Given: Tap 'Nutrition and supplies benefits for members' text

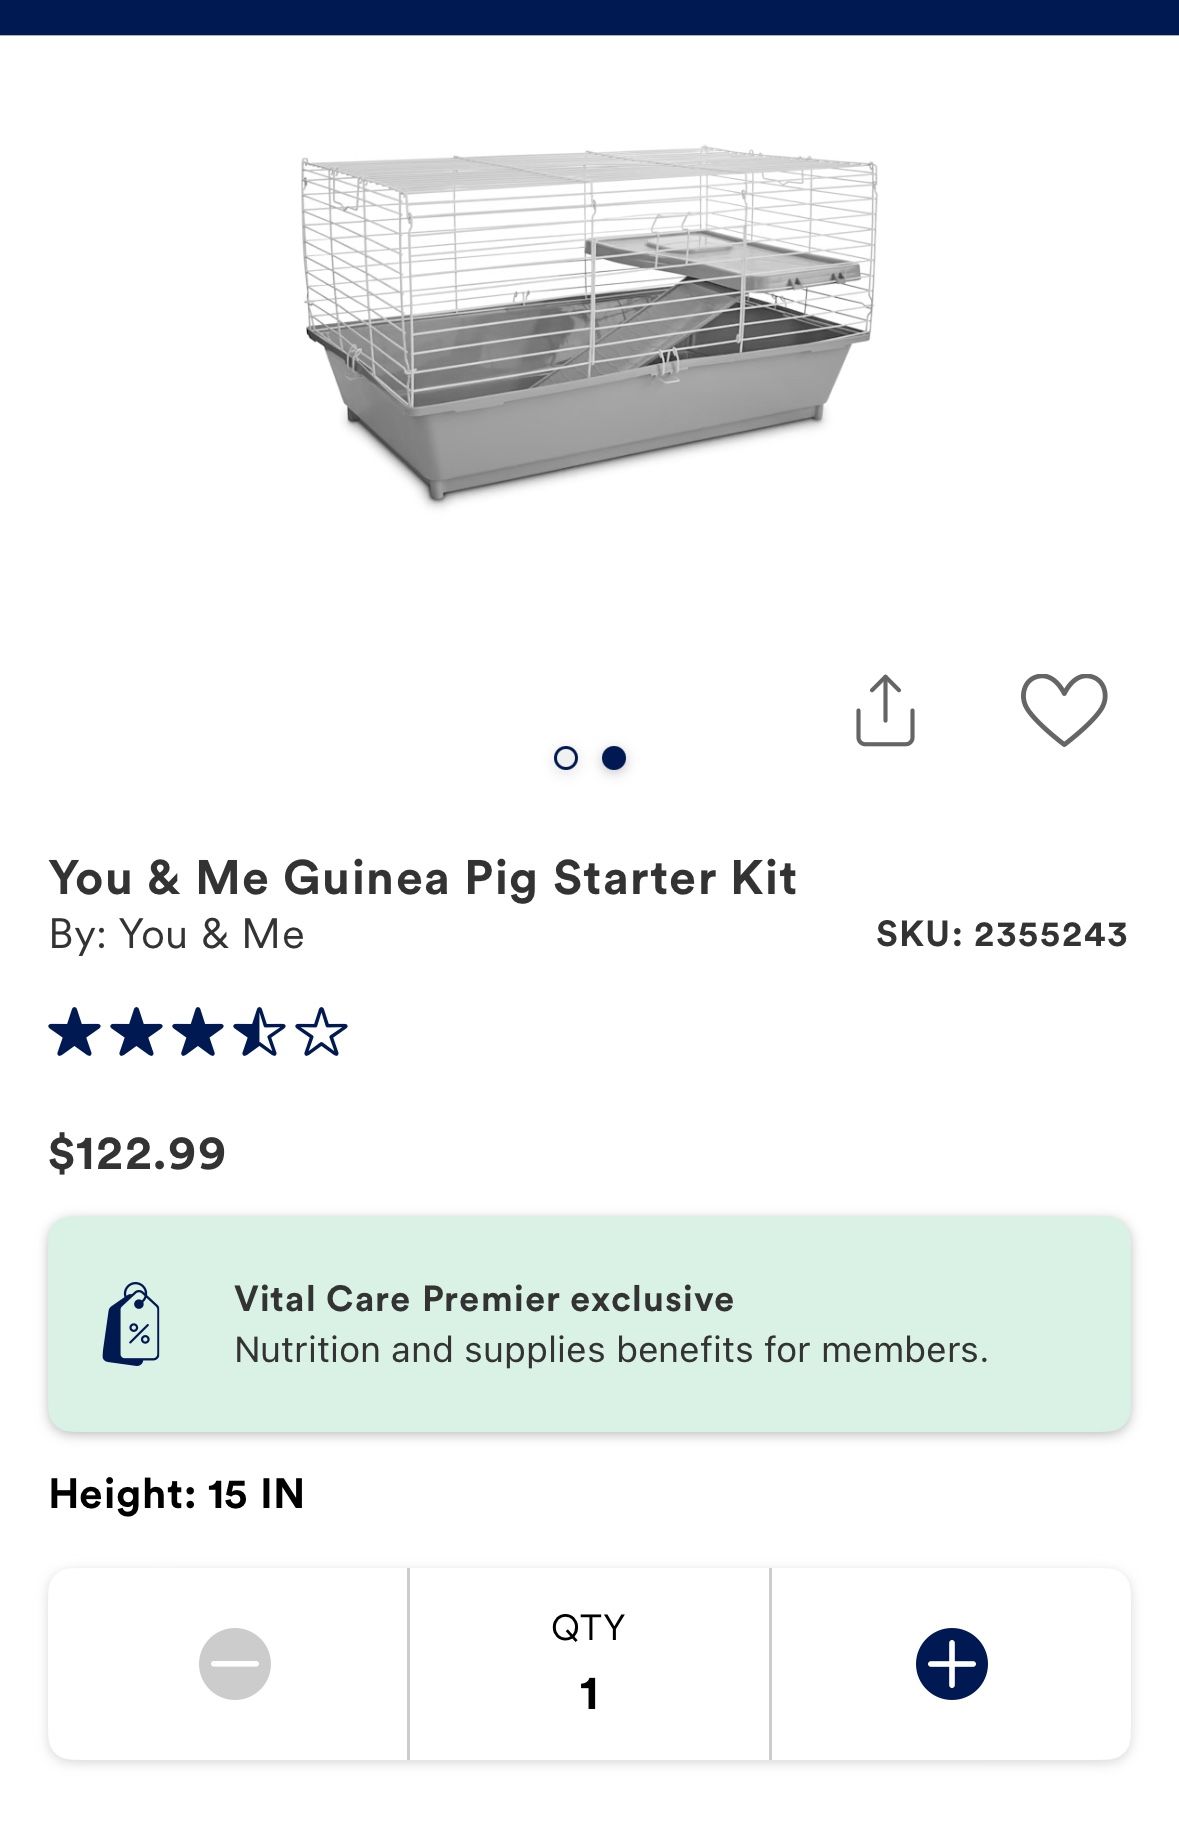Looking at the screenshot, I should click(x=611, y=1350).
